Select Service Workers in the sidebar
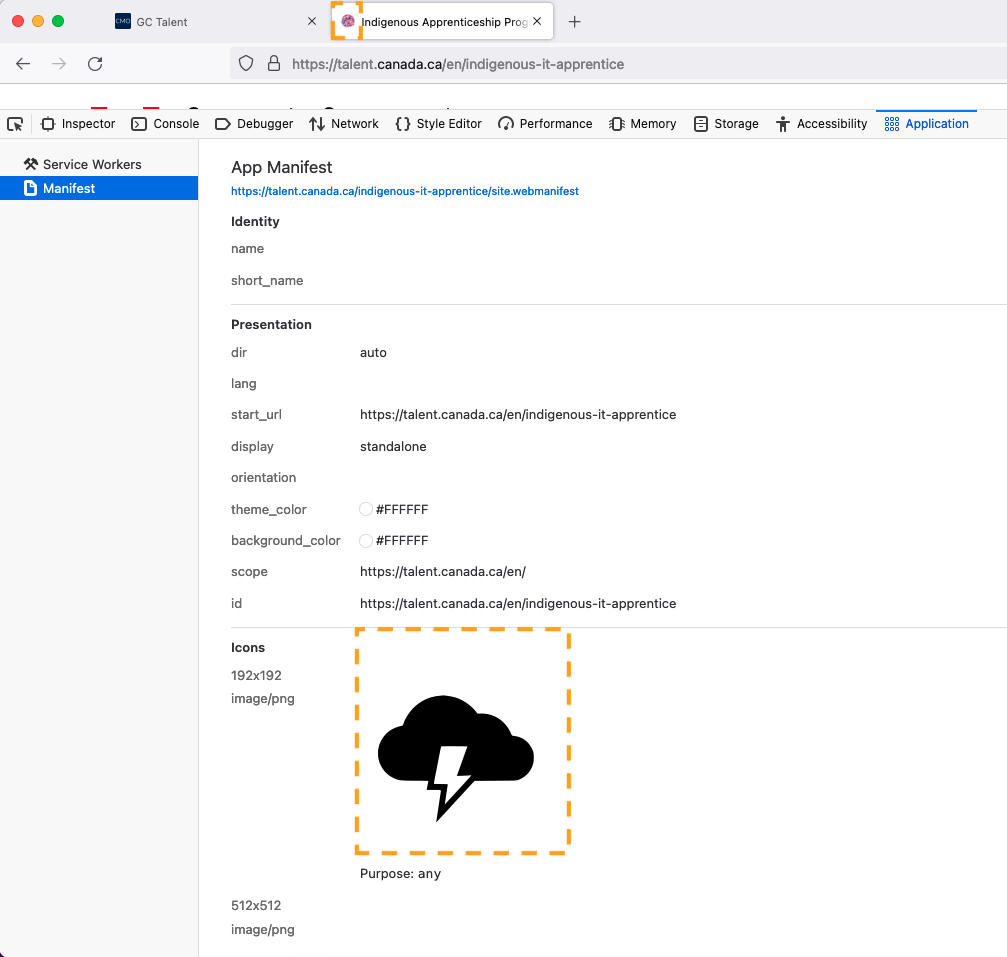The height and width of the screenshot is (957, 1007). 99,164
